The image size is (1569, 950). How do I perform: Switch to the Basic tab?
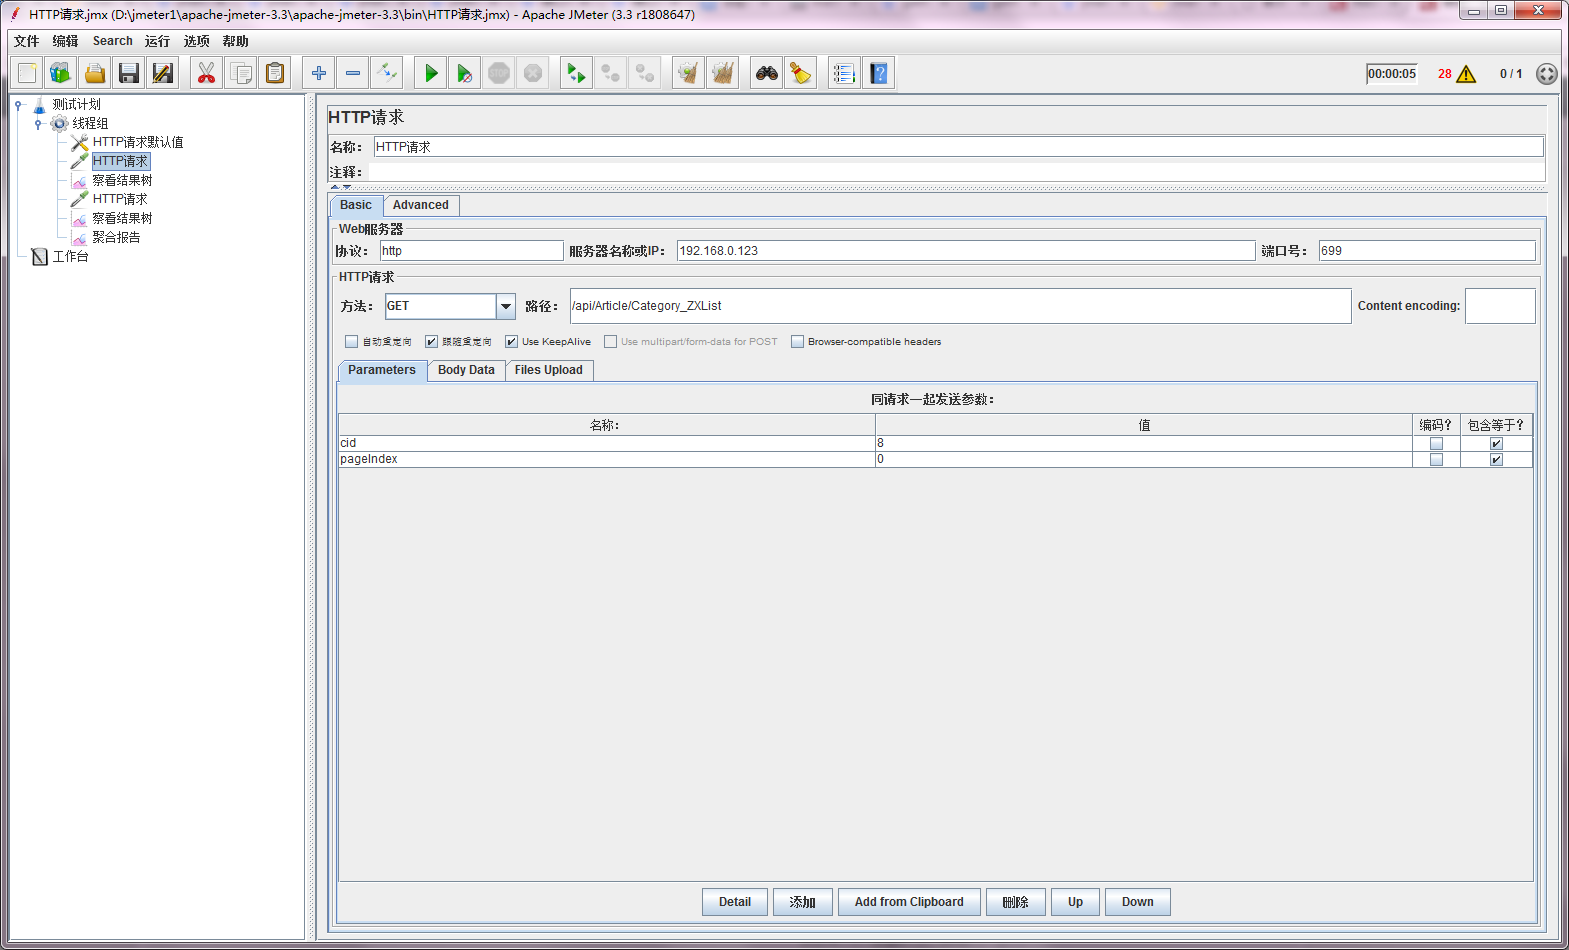pyautogui.click(x=356, y=205)
